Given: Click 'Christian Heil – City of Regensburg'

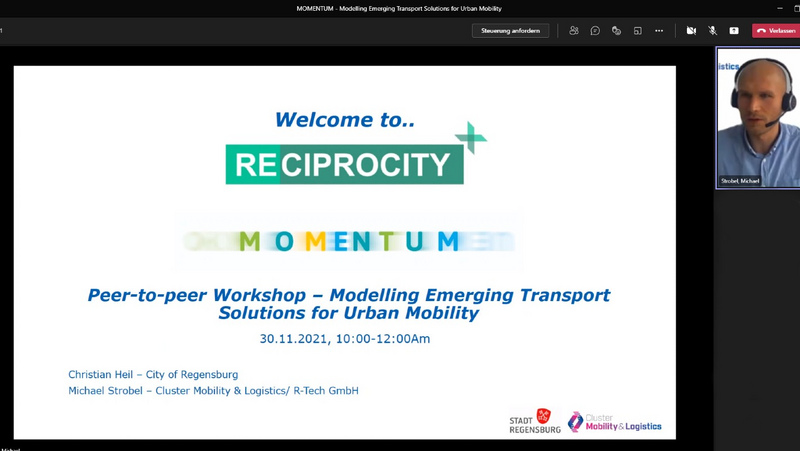Looking at the screenshot, I should (x=153, y=374).
